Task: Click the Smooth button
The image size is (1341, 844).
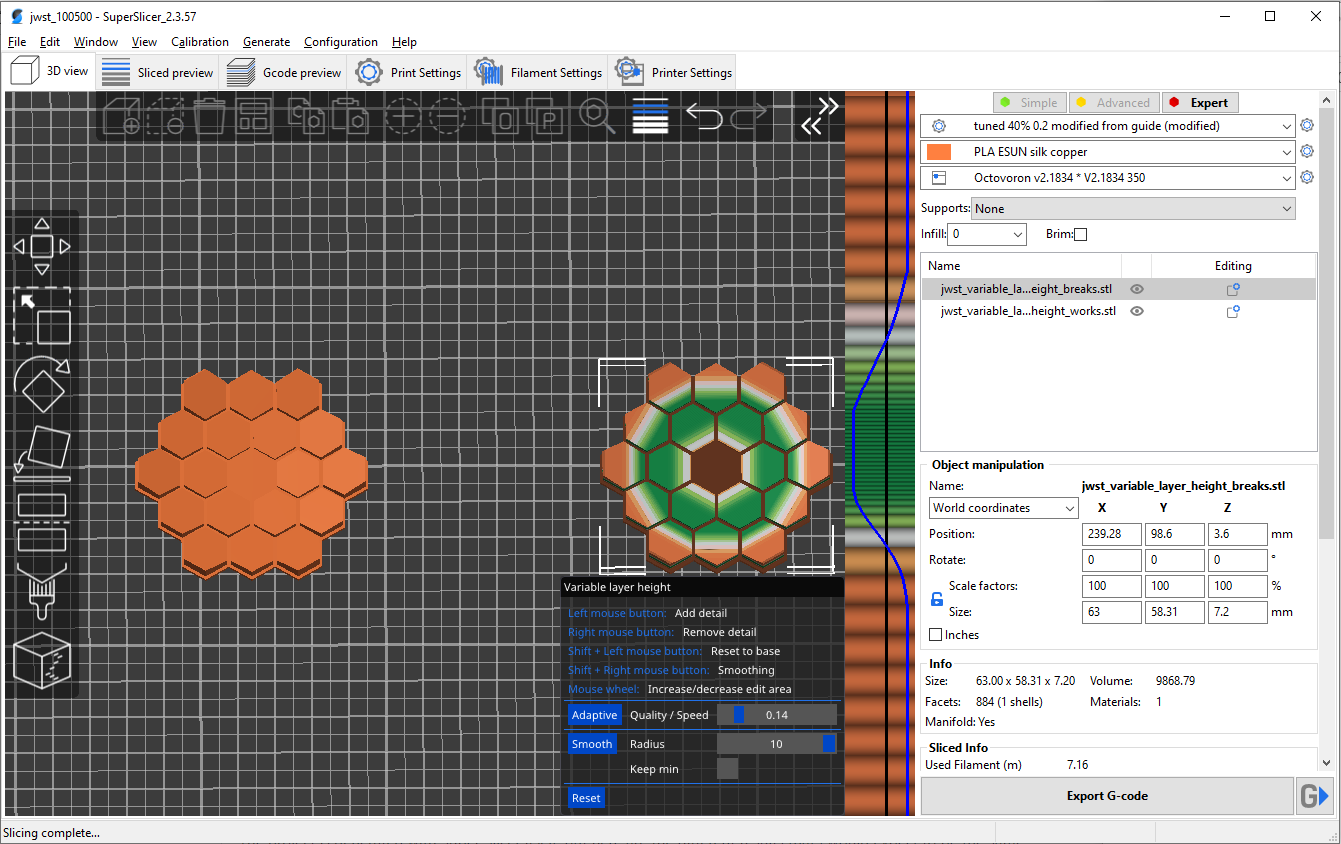Action: (592, 744)
